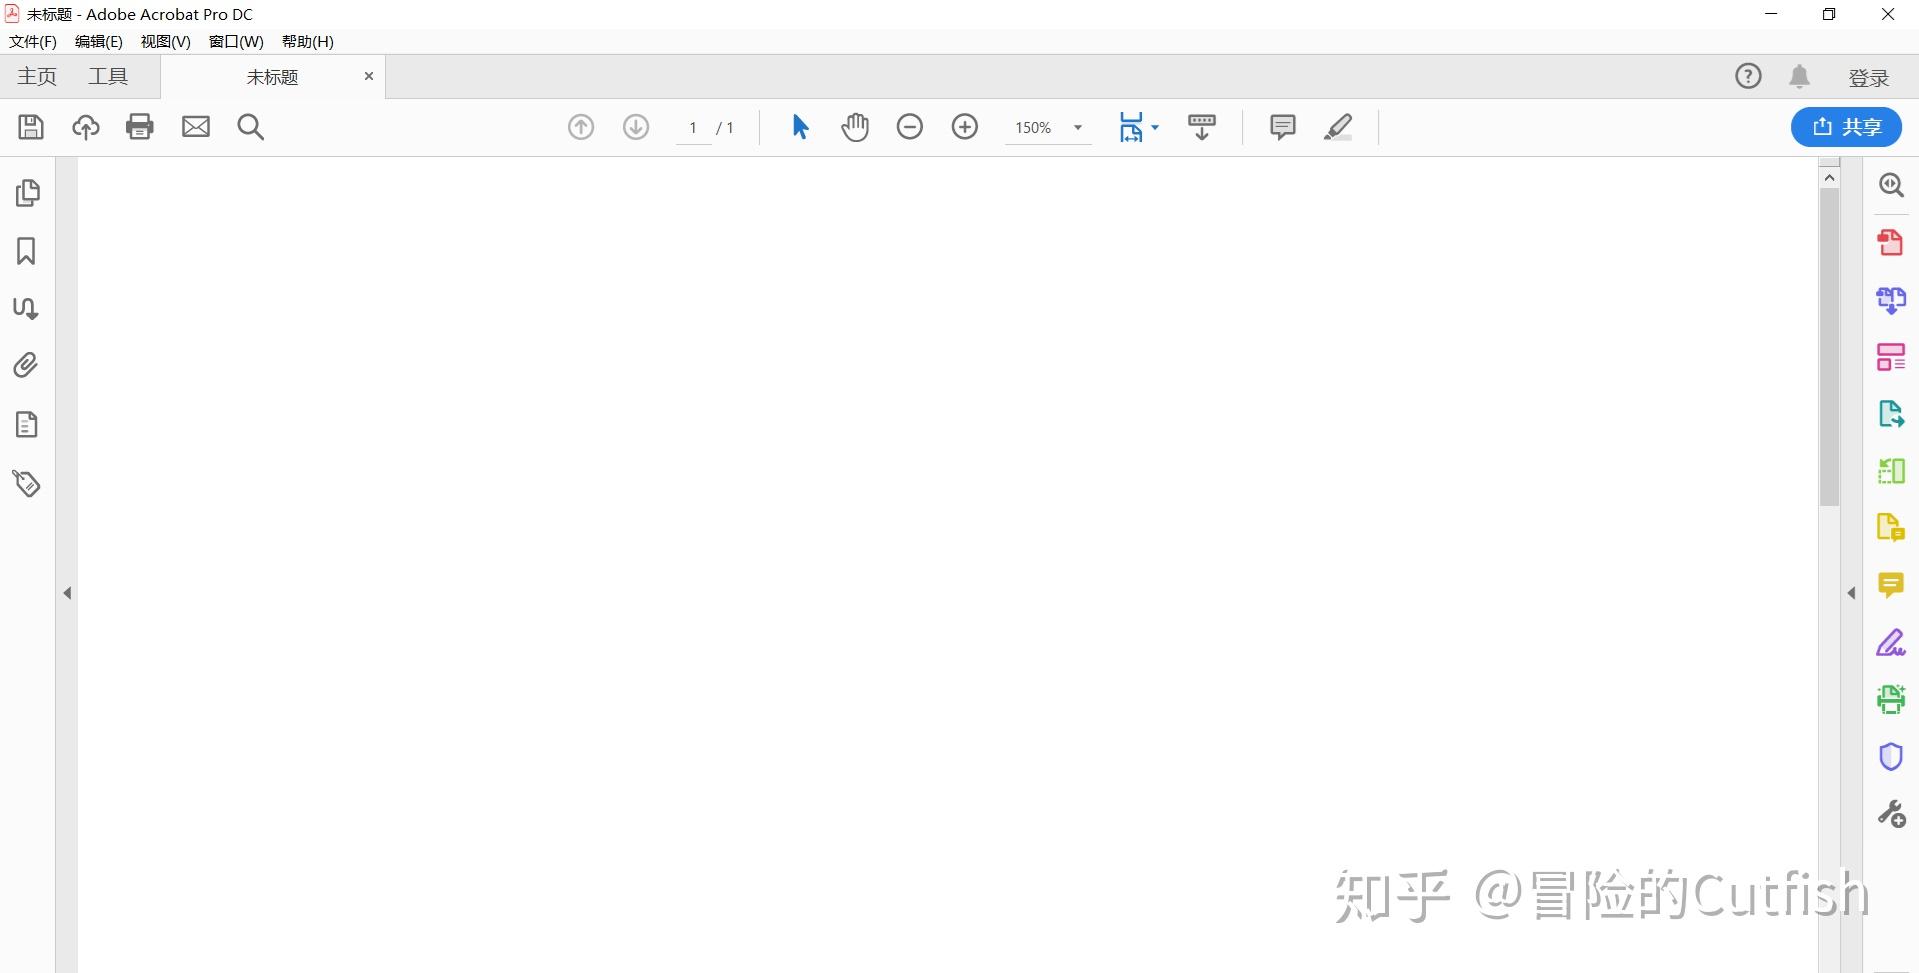Screen dimensions: 1919x973
Task: Click the 共享 share button
Action: (1846, 127)
